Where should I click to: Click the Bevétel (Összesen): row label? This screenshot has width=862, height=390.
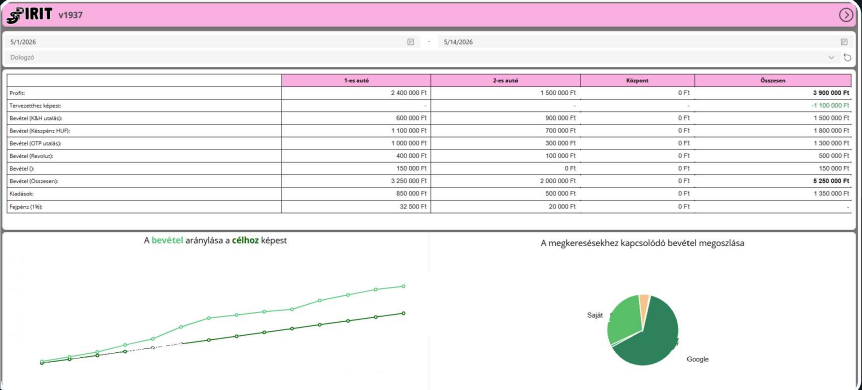pyautogui.click(x=34, y=181)
